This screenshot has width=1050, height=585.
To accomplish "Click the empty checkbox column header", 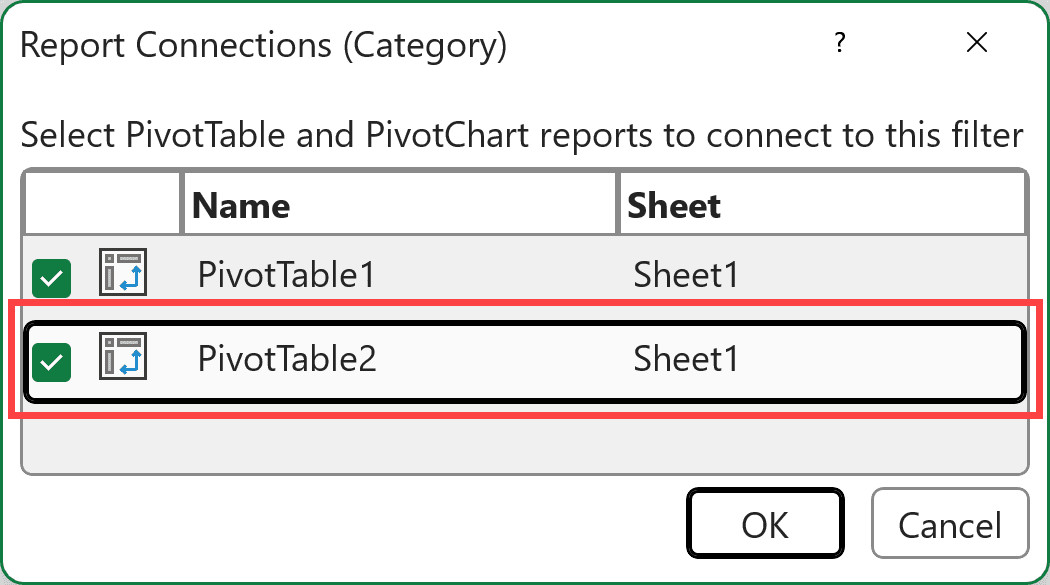I will point(100,201).
